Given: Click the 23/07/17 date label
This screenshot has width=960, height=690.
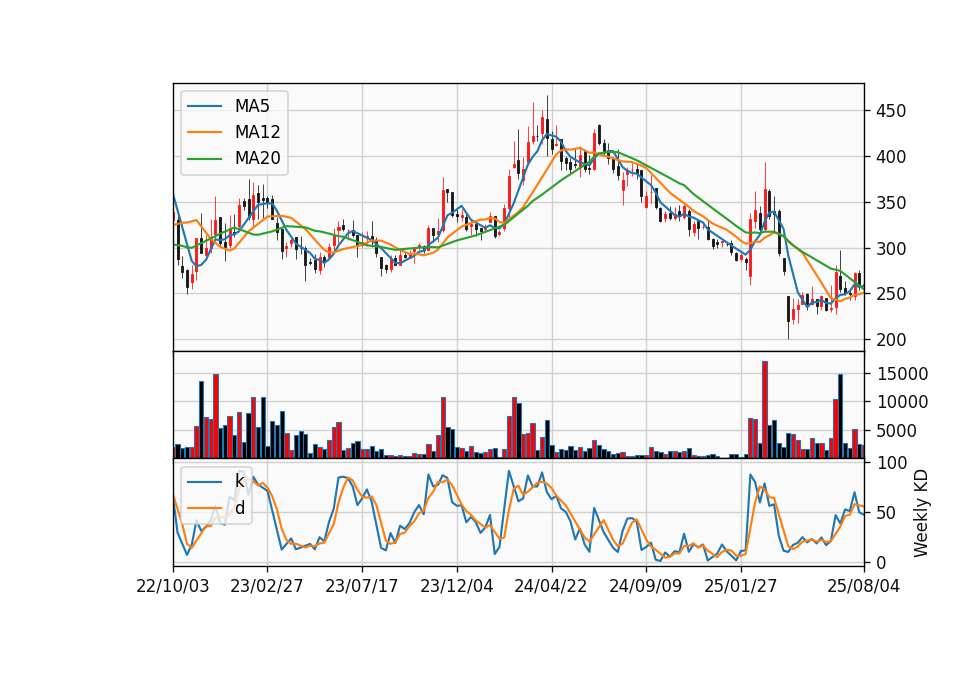Looking at the screenshot, I should pyautogui.click(x=362, y=586).
